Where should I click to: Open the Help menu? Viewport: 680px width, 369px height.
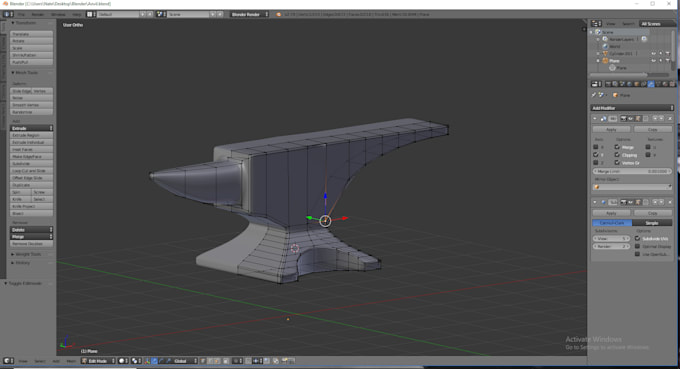[x=77, y=14]
